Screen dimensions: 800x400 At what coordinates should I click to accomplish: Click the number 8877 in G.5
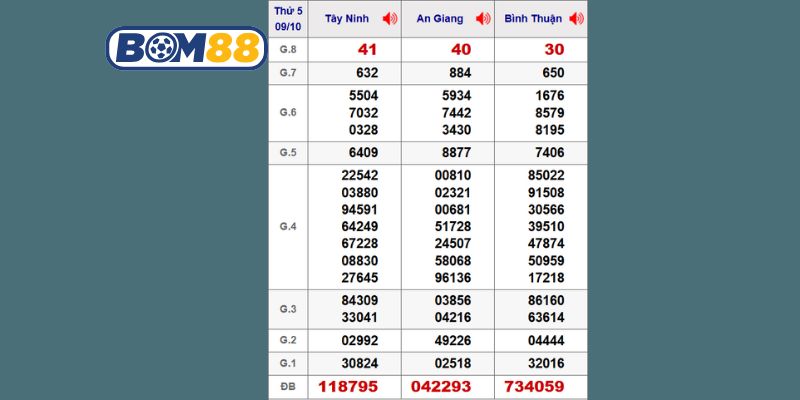pos(457,153)
